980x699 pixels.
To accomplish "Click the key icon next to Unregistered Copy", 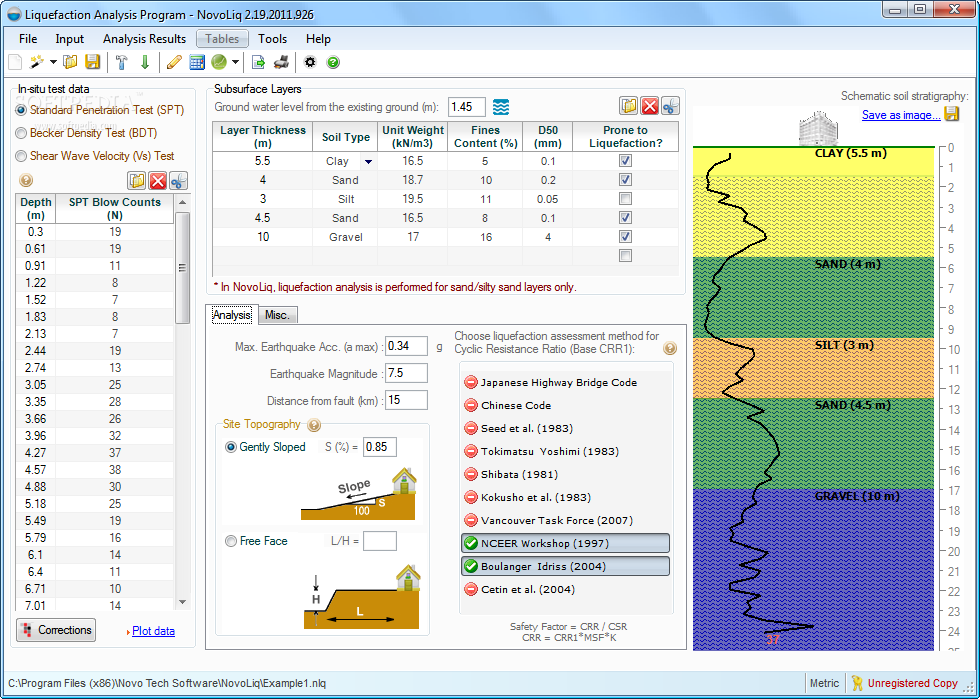I will pos(857,683).
